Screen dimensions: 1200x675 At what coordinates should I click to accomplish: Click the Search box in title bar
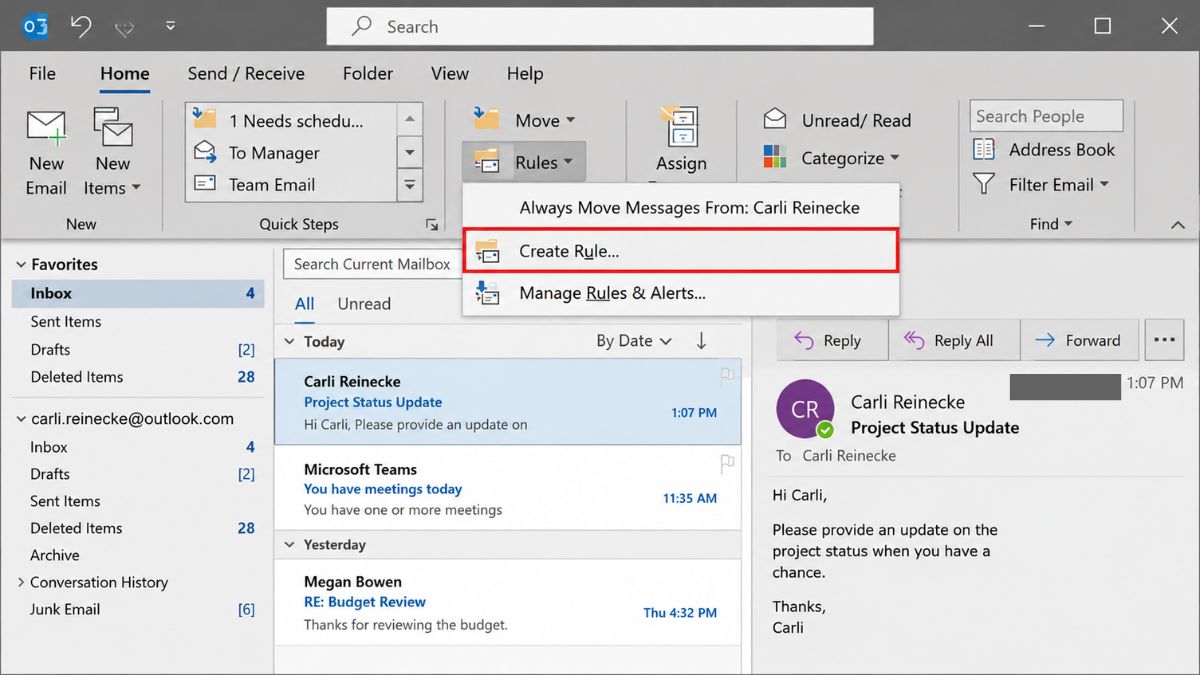[x=600, y=26]
